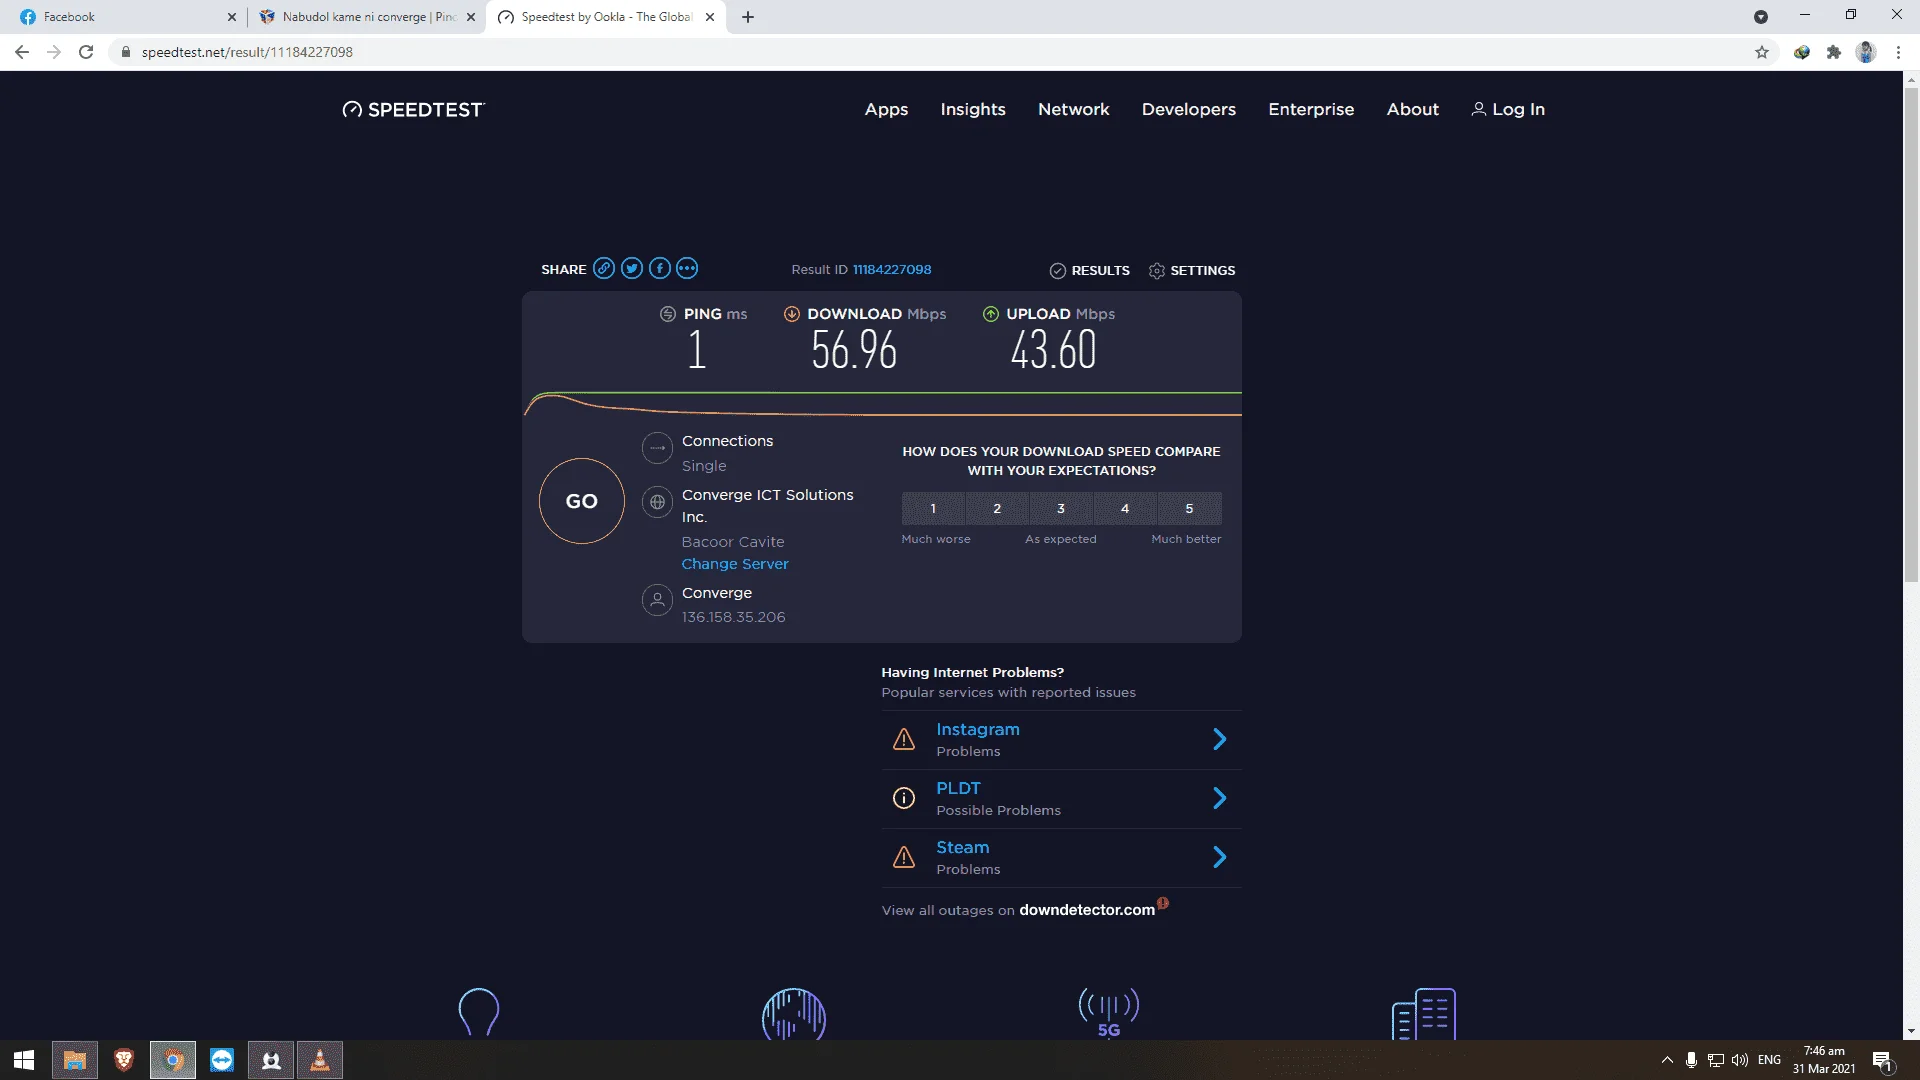The image size is (1920, 1080).
Task: Expand the PLDT possible problems arrow
Action: point(1220,798)
